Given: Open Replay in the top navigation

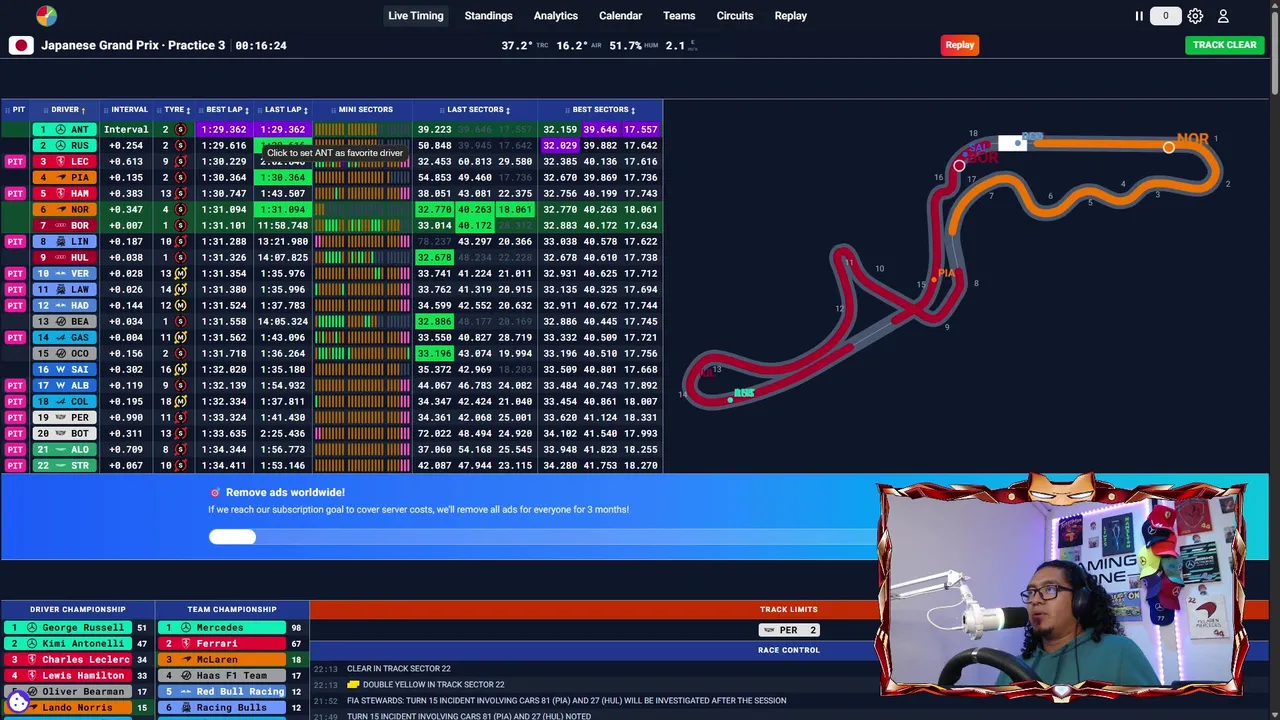Looking at the screenshot, I should pyautogui.click(x=790, y=16).
